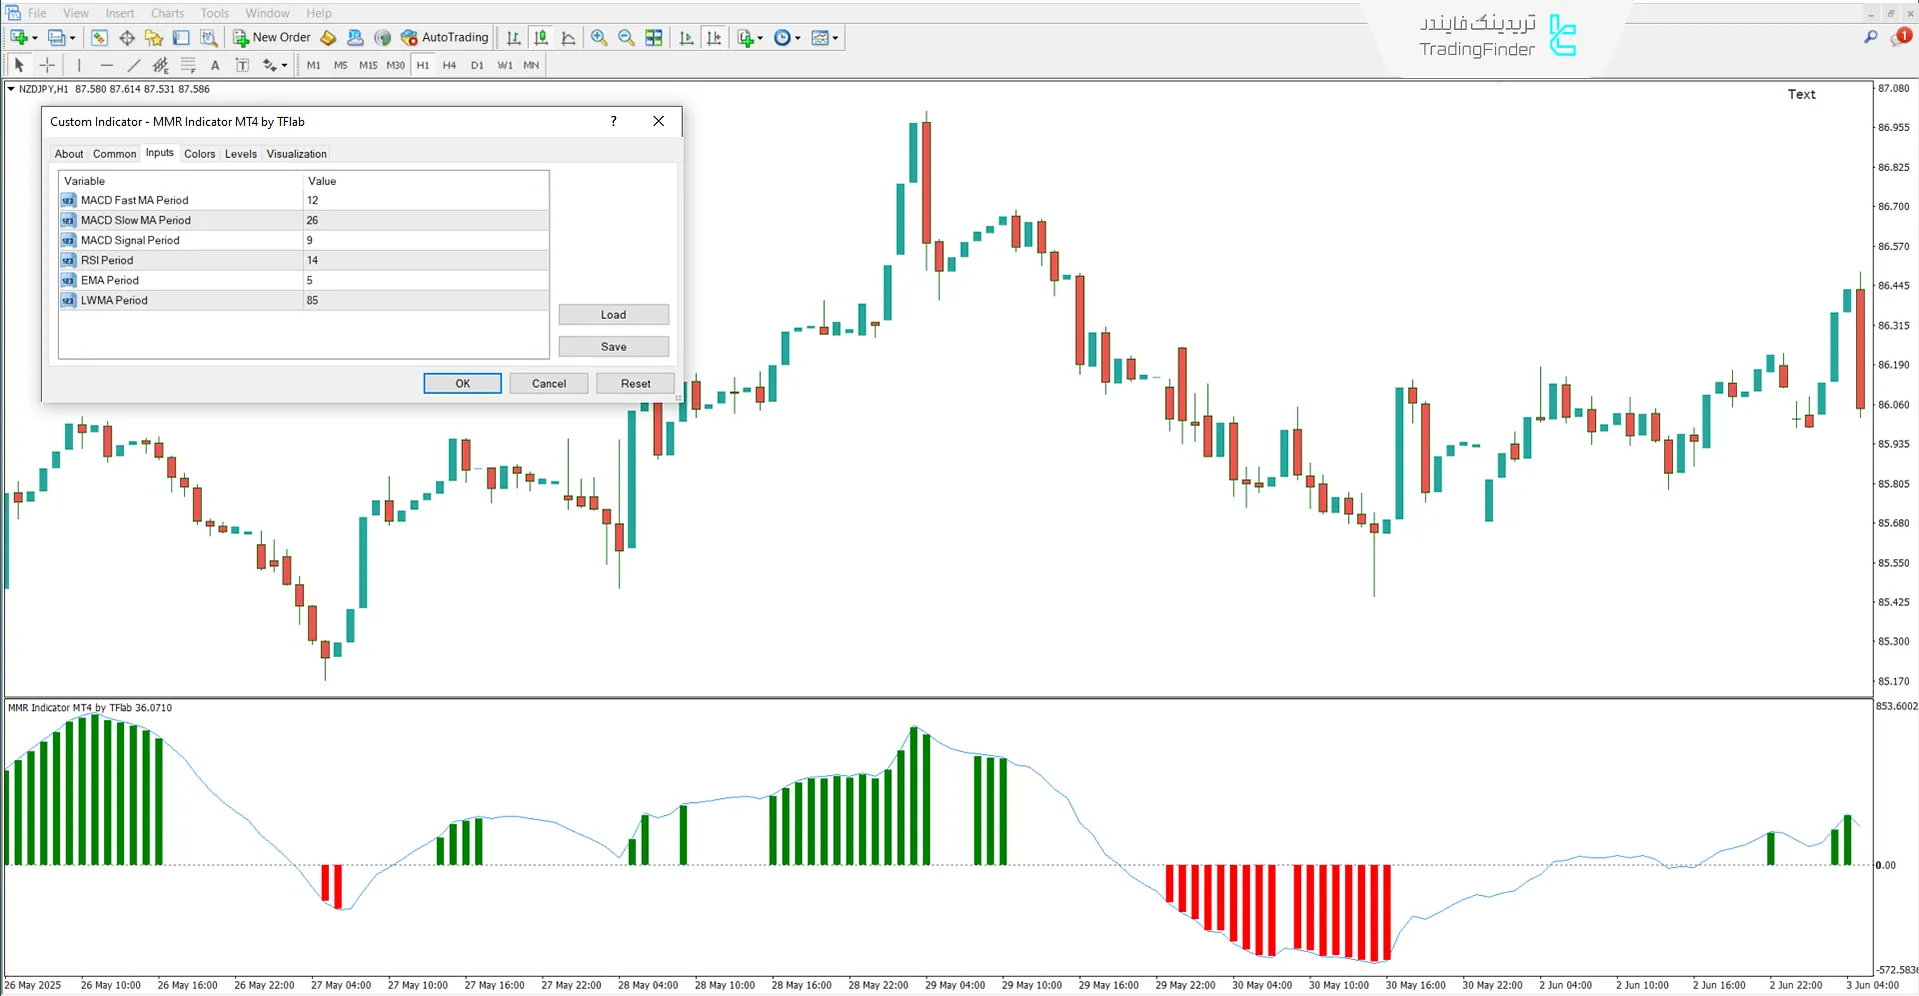1919x996 pixels.
Task: Toggle AutoTrading on
Action: 444,37
